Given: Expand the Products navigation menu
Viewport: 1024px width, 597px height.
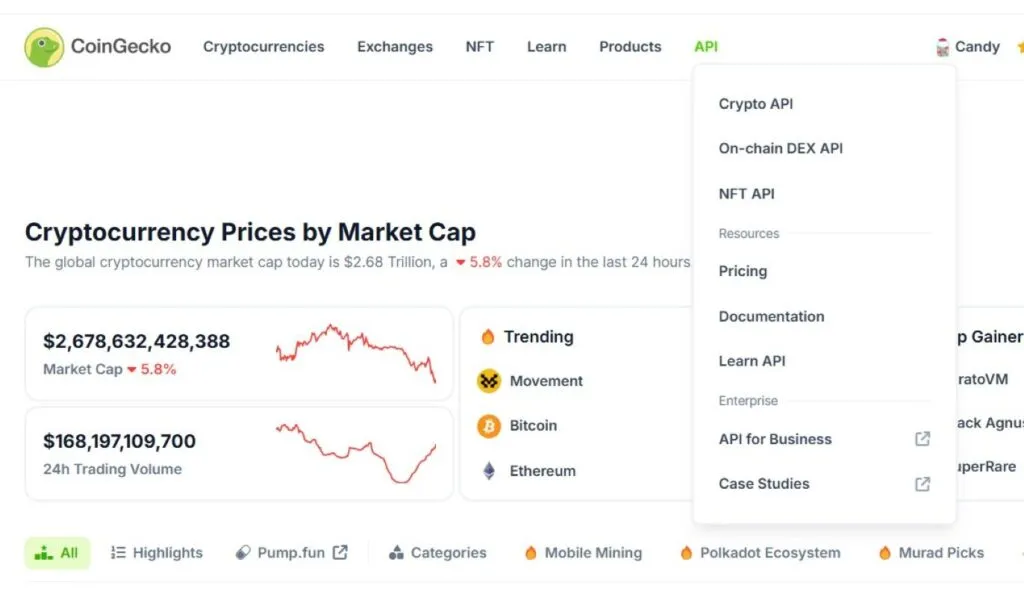Looking at the screenshot, I should 630,47.
